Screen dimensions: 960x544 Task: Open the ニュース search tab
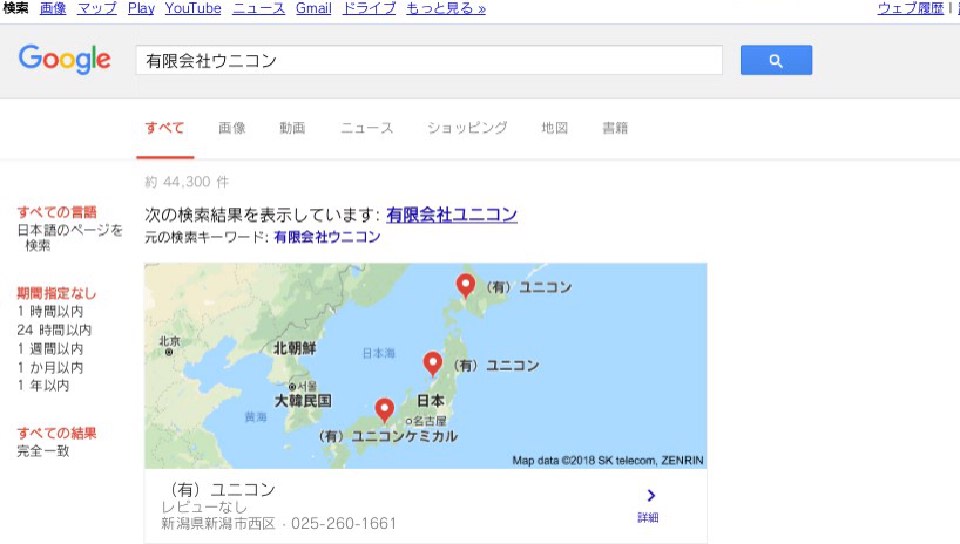click(367, 128)
